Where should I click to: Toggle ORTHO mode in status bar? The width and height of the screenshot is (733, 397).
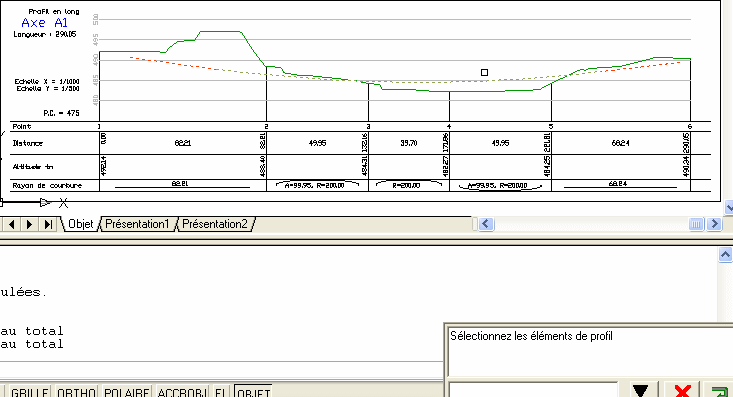[x=77, y=392]
